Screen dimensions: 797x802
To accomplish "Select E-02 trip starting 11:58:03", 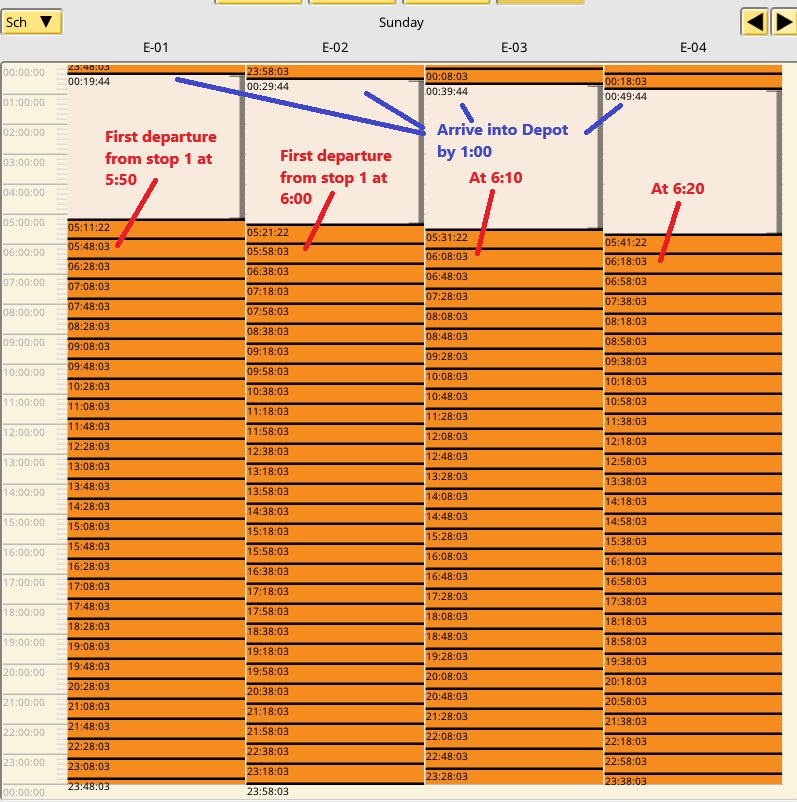I will coord(335,434).
